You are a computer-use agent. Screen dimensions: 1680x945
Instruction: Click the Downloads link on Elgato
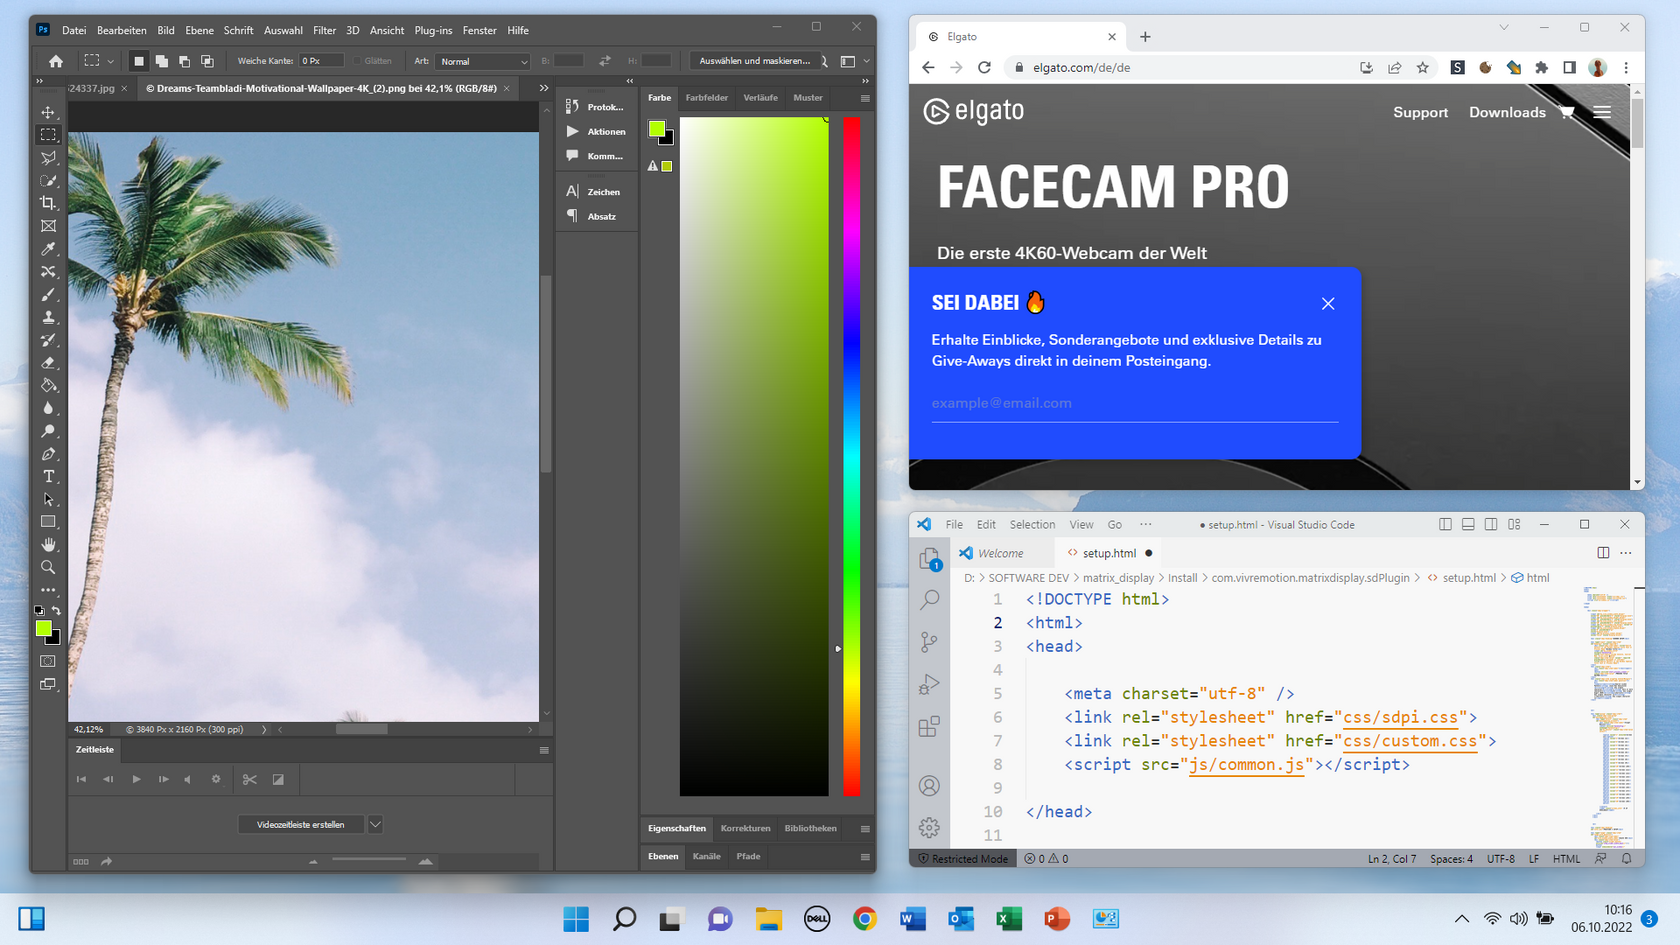[x=1506, y=112]
